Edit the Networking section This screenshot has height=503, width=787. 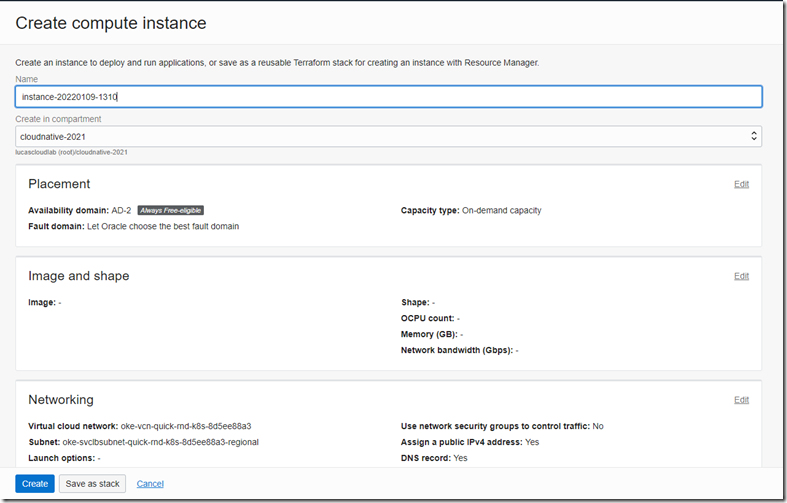[740, 400]
